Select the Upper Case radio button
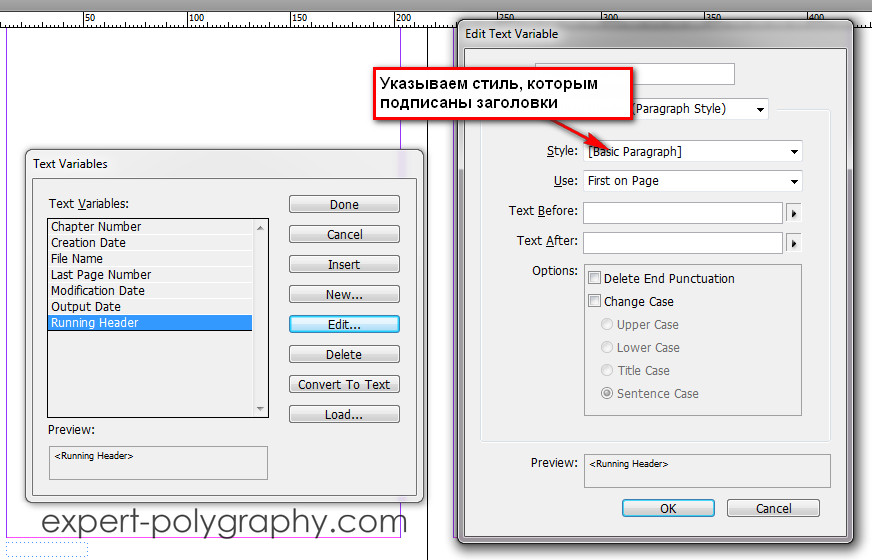 click(607, 324)
